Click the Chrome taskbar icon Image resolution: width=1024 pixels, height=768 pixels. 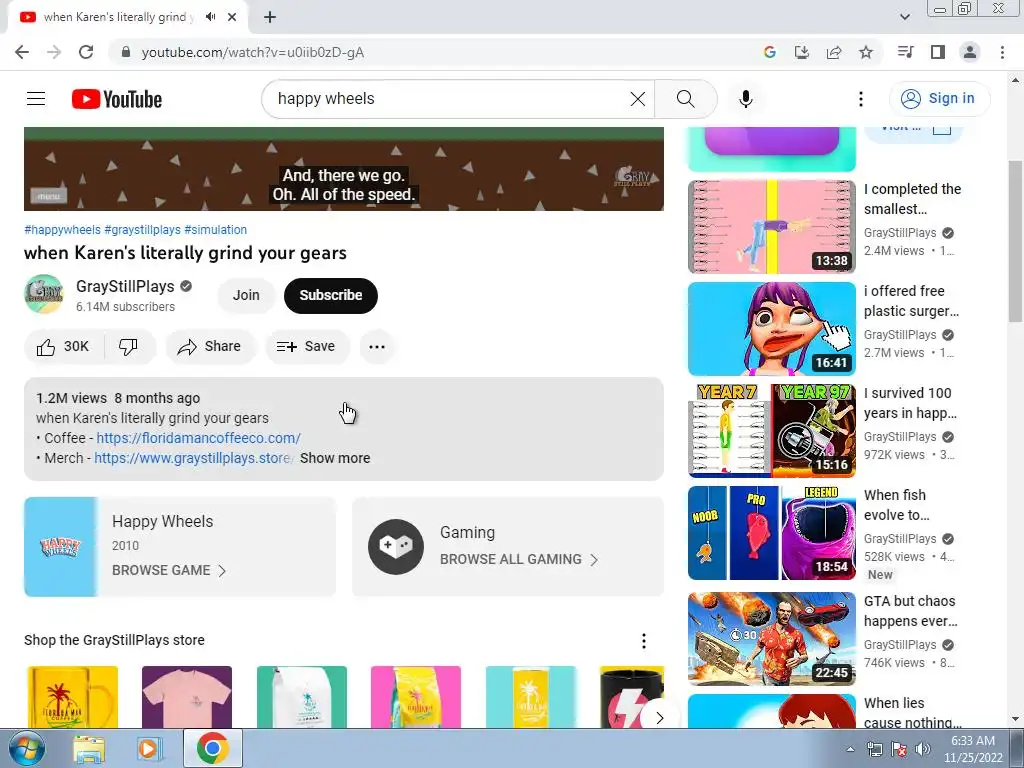(x=212, y=748)
